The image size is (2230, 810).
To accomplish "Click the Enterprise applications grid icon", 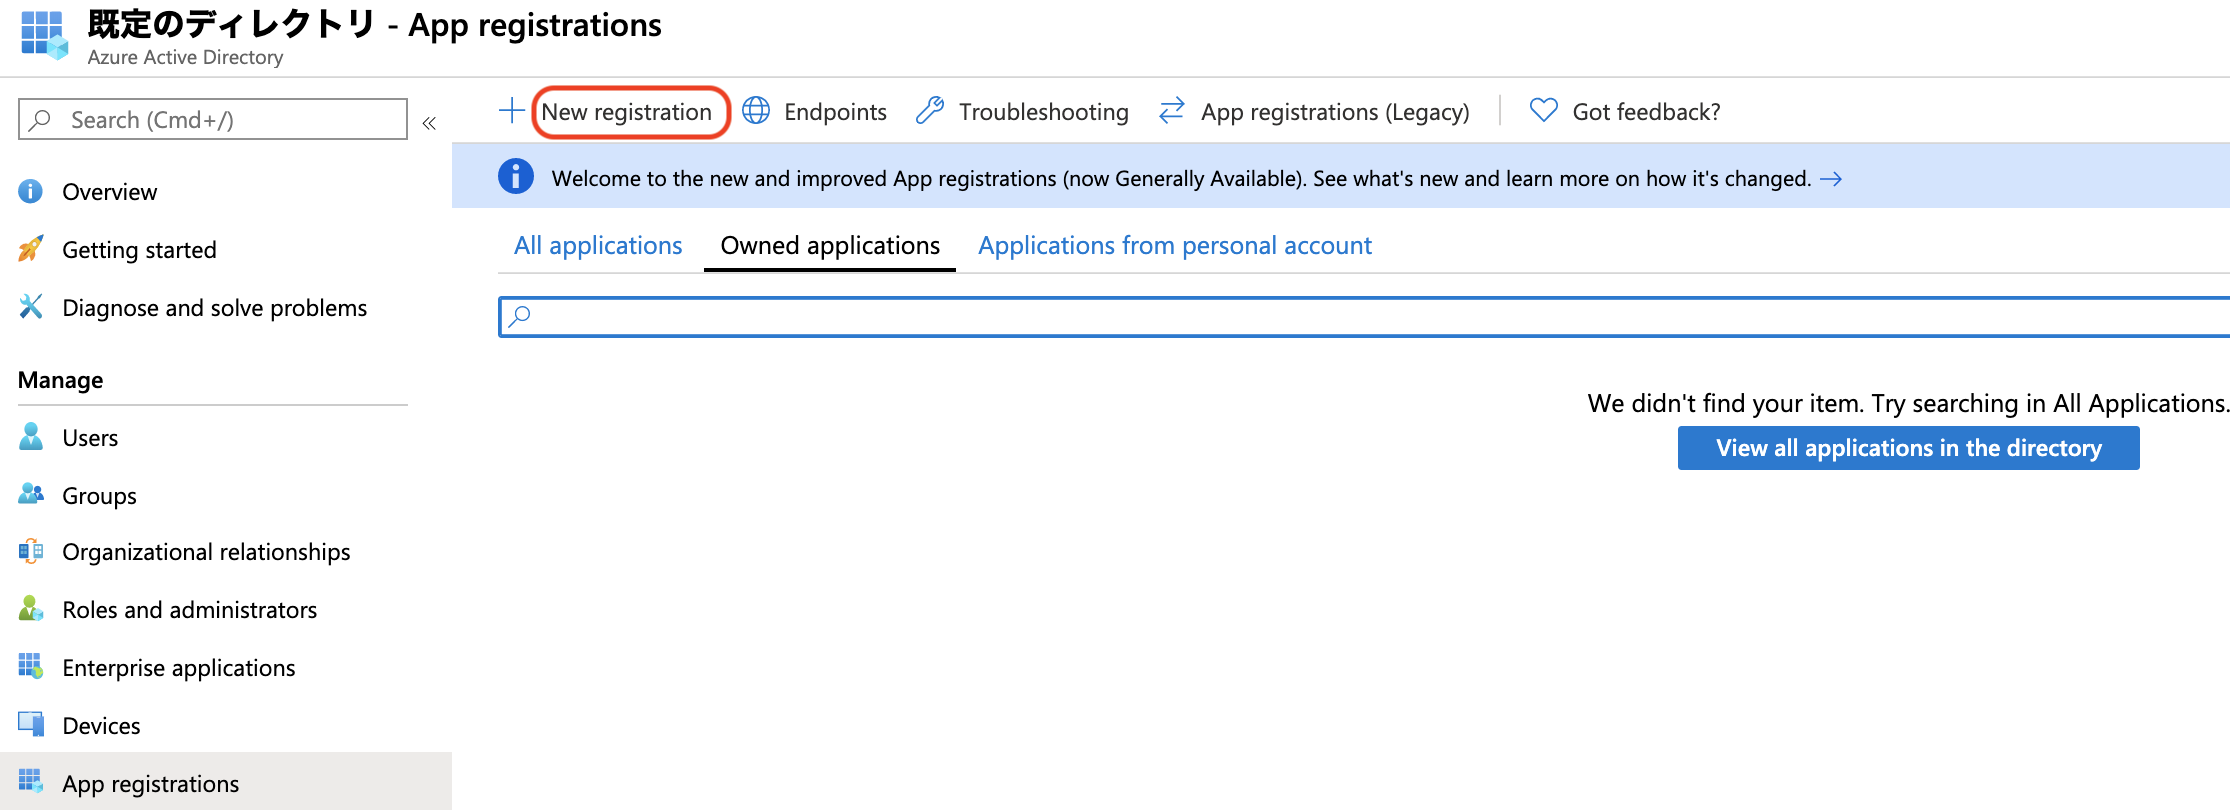I will (x=31, y=667).
